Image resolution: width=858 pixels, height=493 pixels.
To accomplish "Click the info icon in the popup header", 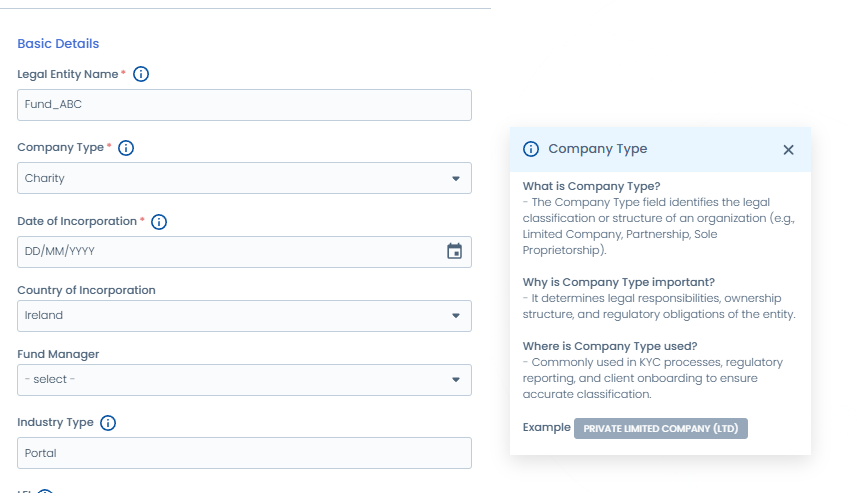I will click(531, 149).
